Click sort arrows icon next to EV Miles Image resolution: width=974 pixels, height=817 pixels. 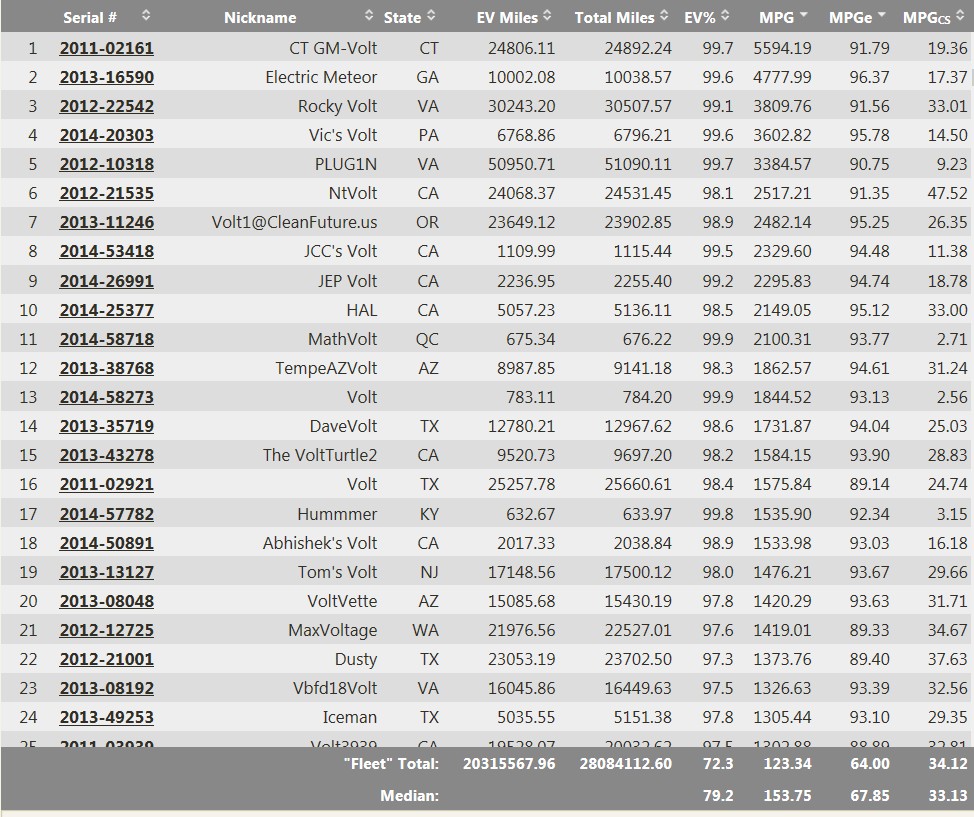pyautogui.click(x=547, y=16)
